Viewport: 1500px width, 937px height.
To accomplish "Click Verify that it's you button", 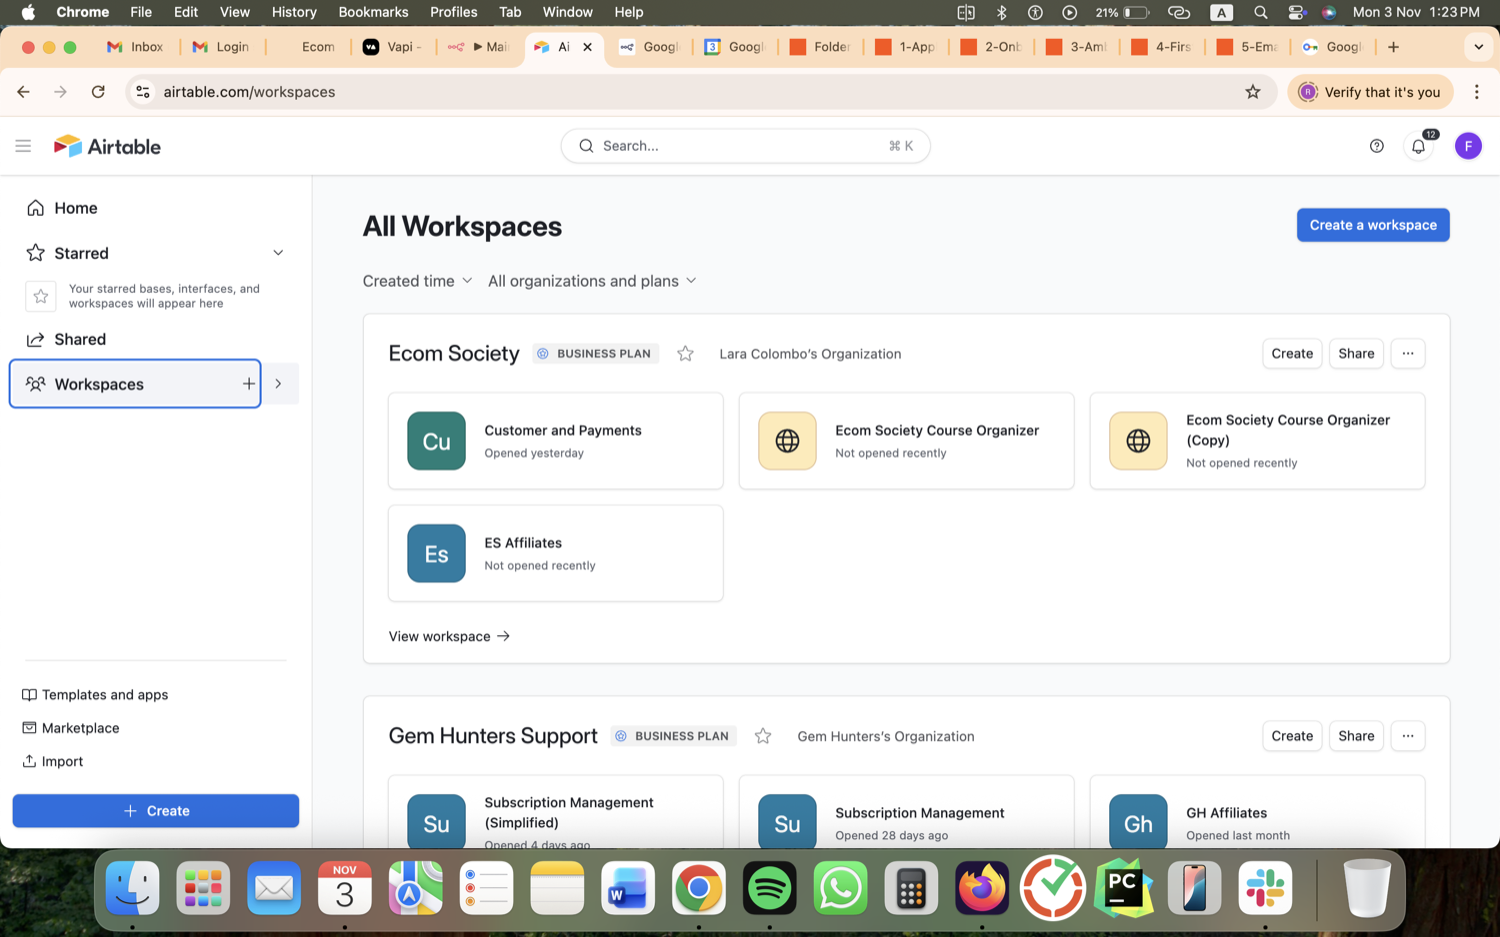I will [x=1370, y=92].
